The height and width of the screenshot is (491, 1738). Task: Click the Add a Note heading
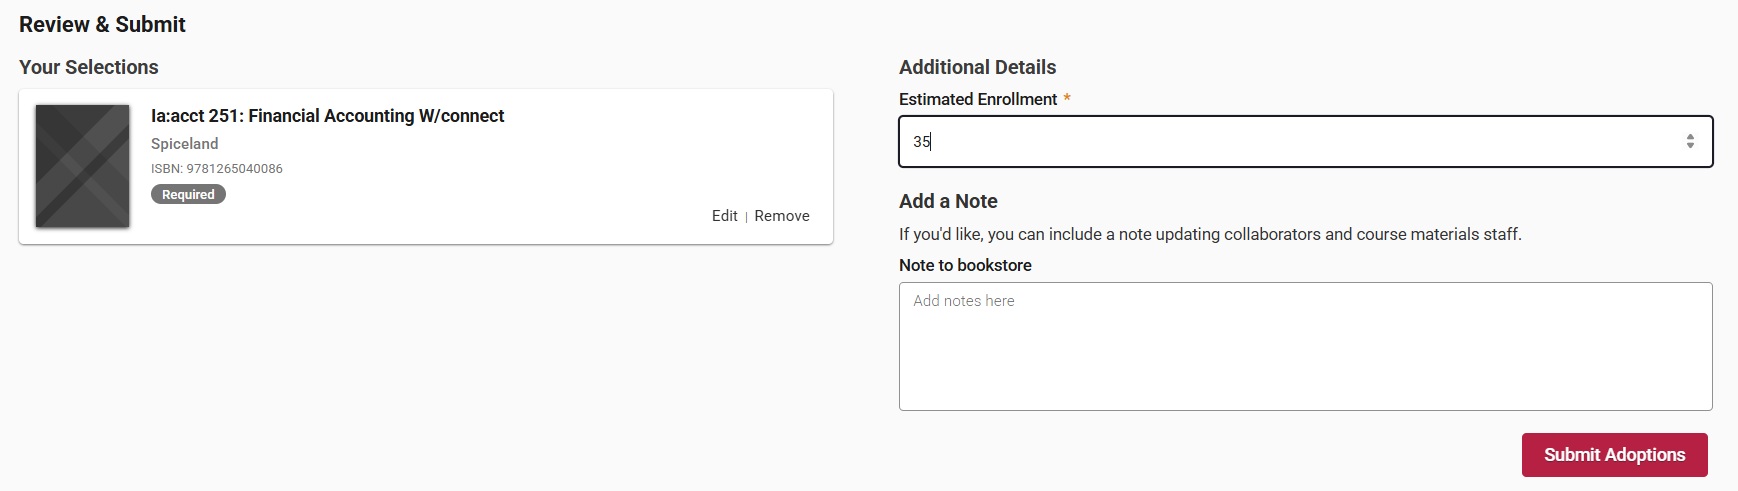click(947, 201)
